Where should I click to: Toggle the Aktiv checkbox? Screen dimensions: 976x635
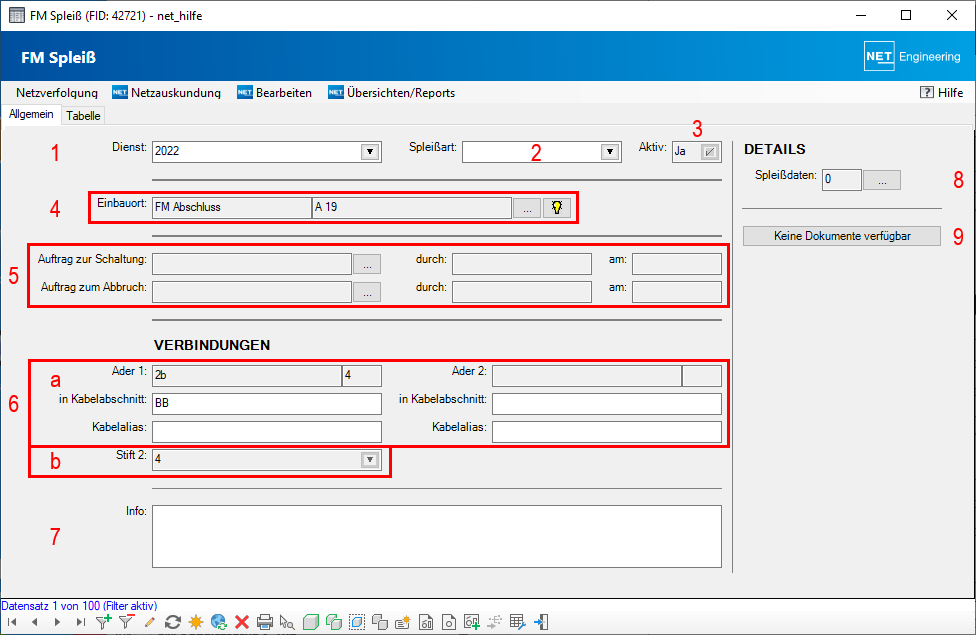tap(710, 152)
